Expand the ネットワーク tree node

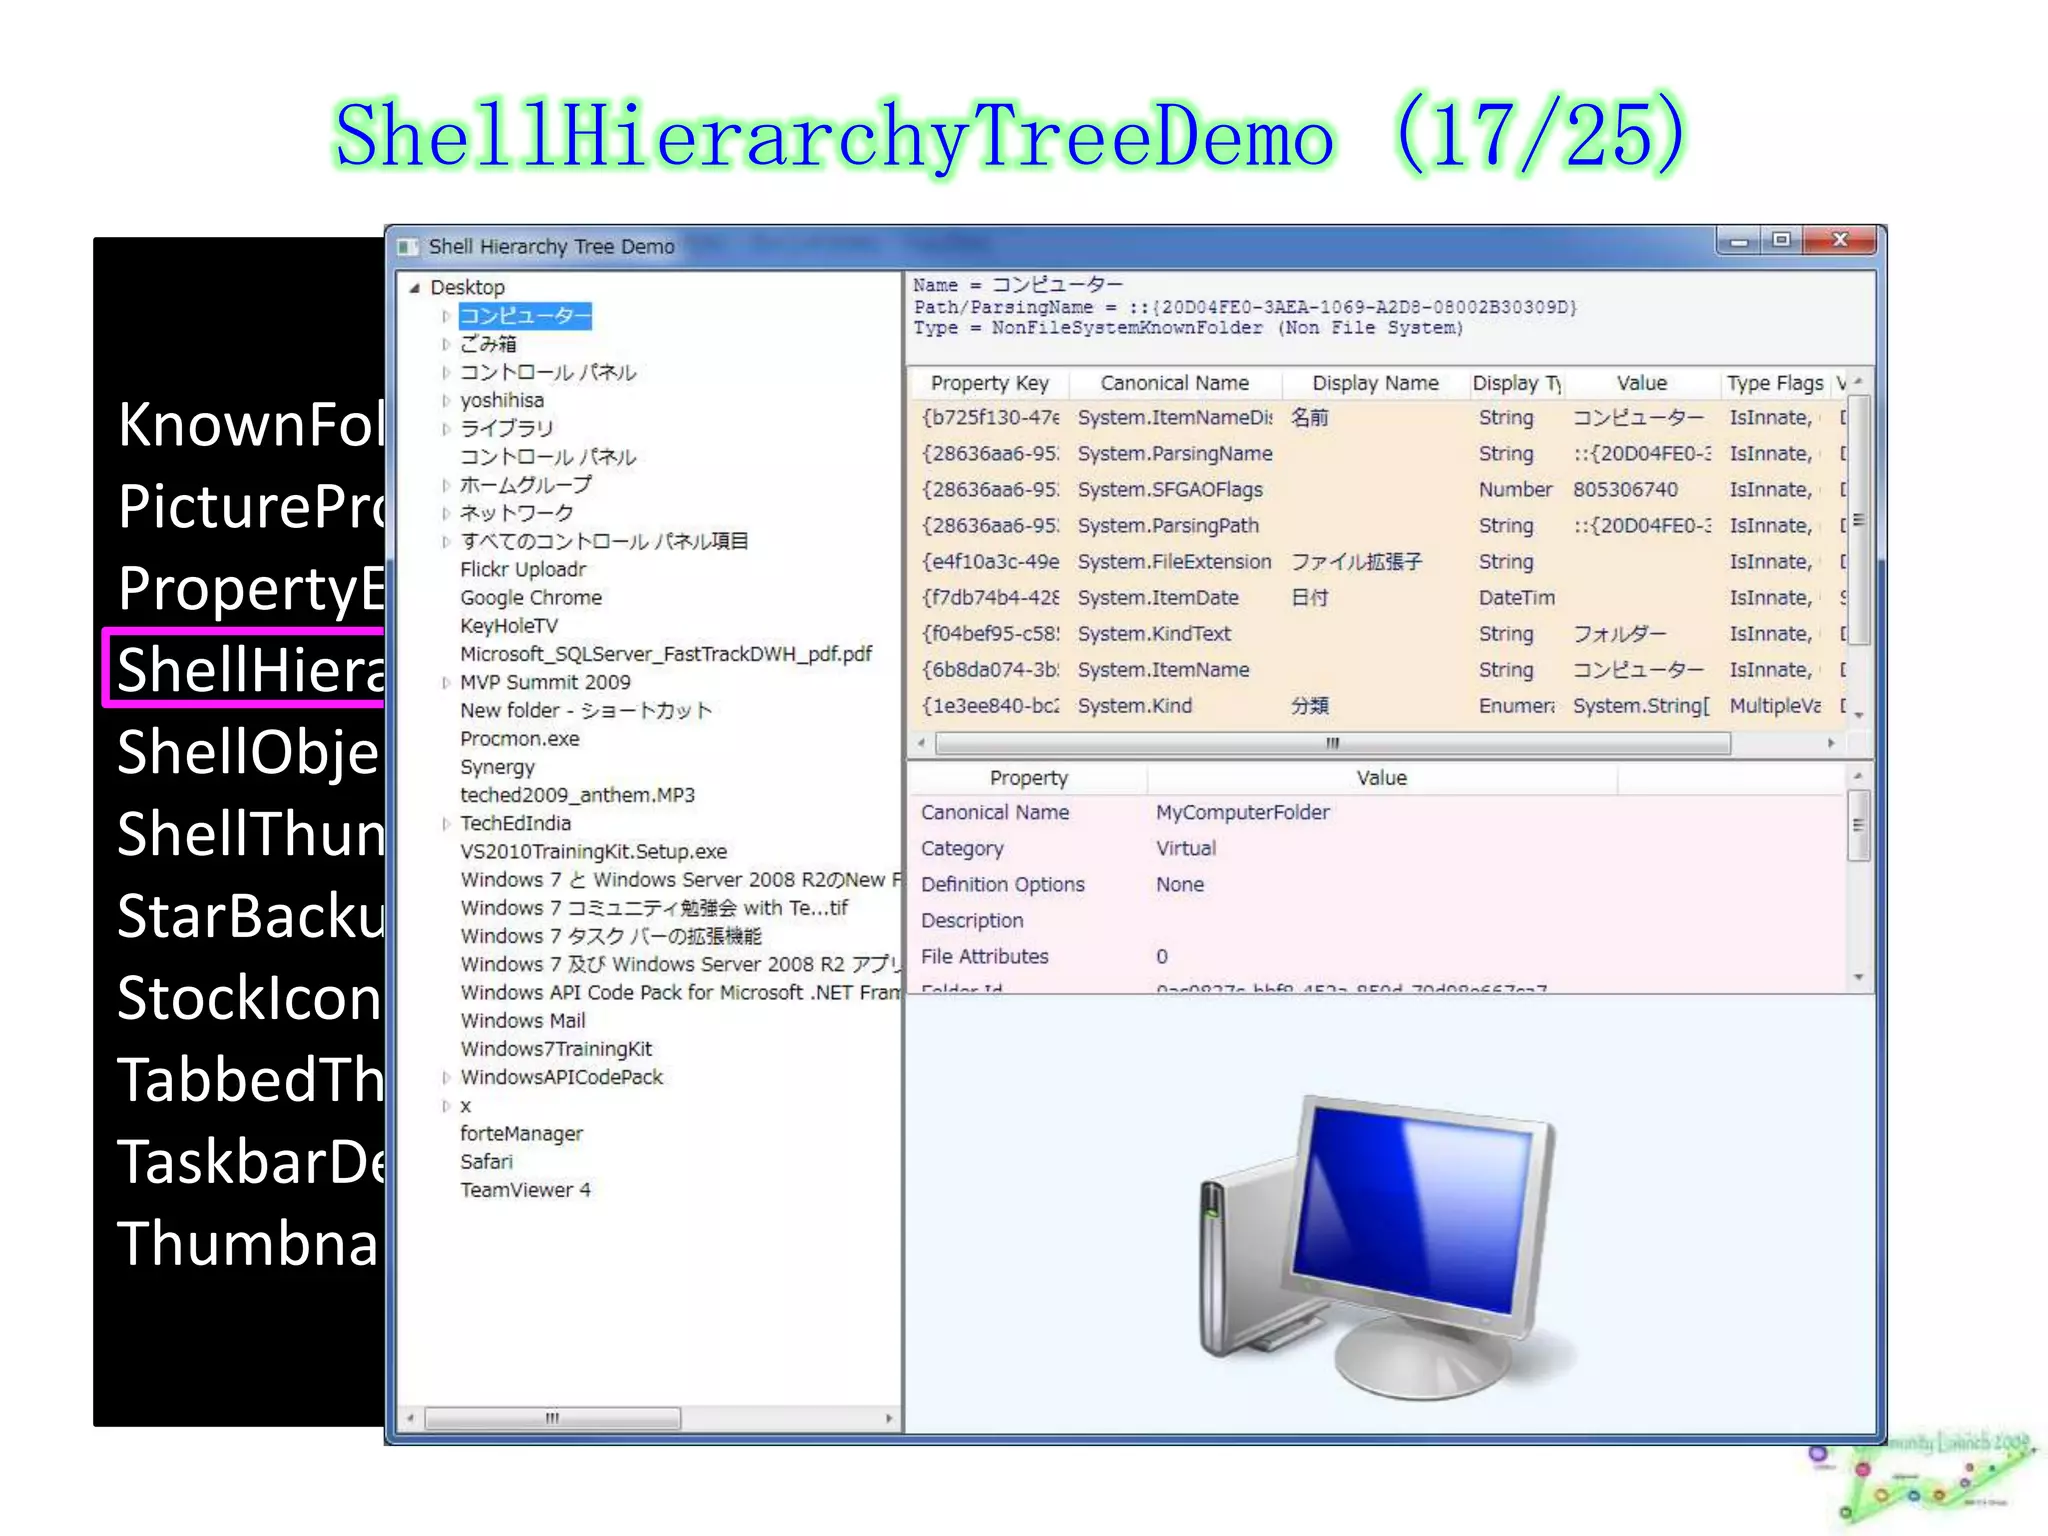point(446,513)
